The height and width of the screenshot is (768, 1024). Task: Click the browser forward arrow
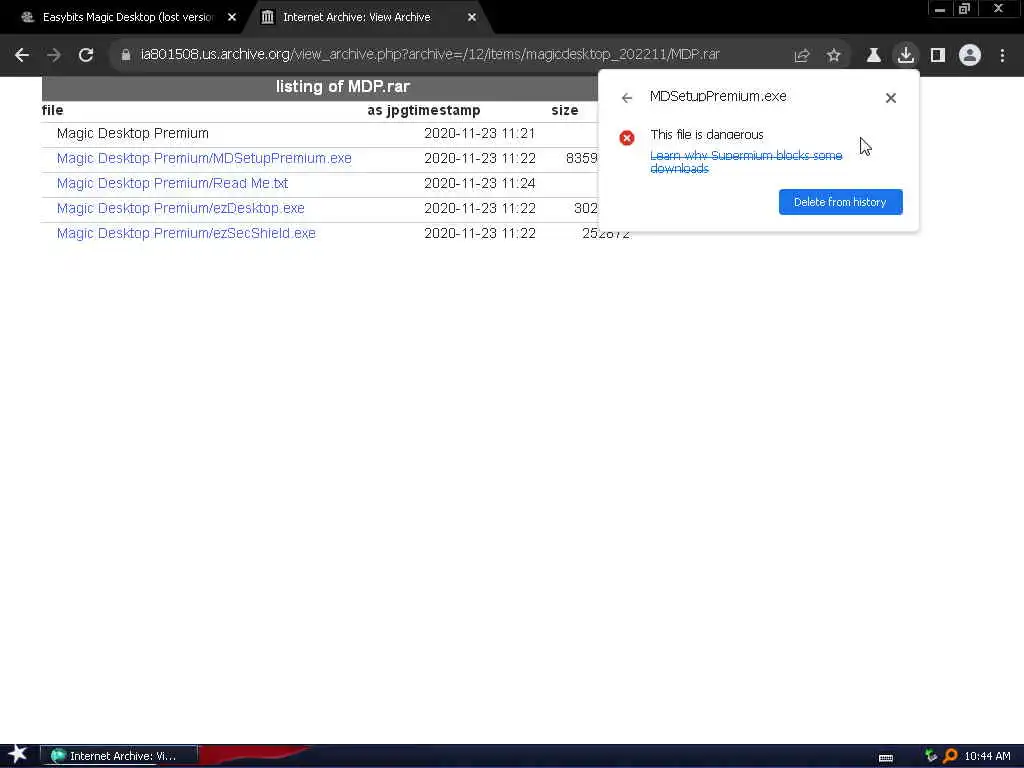tap(54, 55)
